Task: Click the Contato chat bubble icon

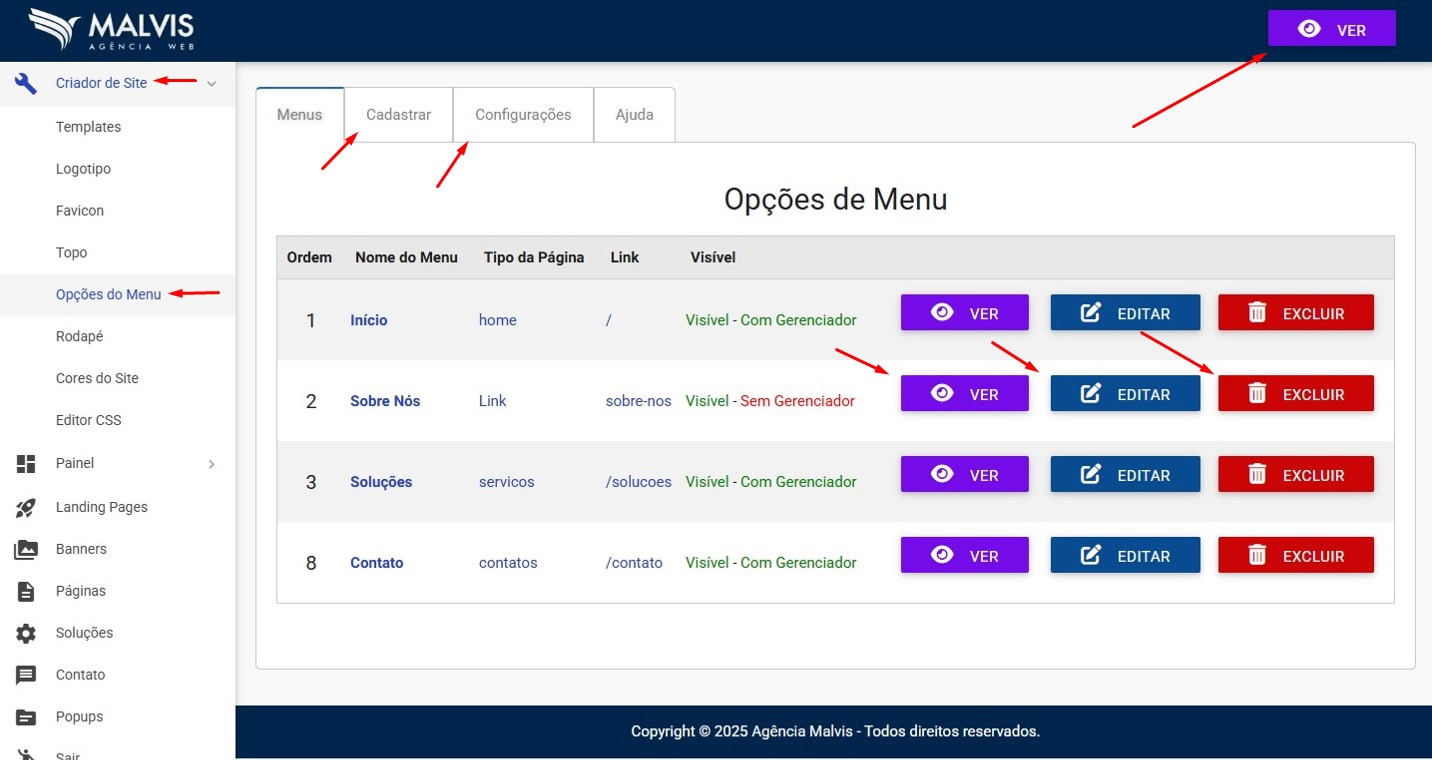Action: click(x=26, y=675)
